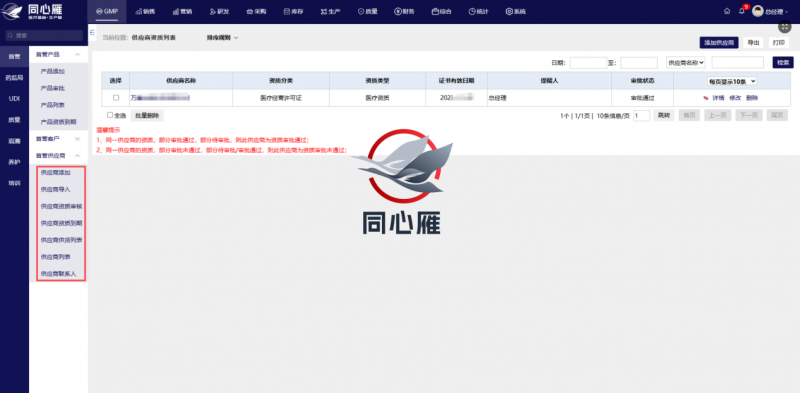Collapse sidebar with the fold icon
Screen dimensions: 800x393
[92, 32]
